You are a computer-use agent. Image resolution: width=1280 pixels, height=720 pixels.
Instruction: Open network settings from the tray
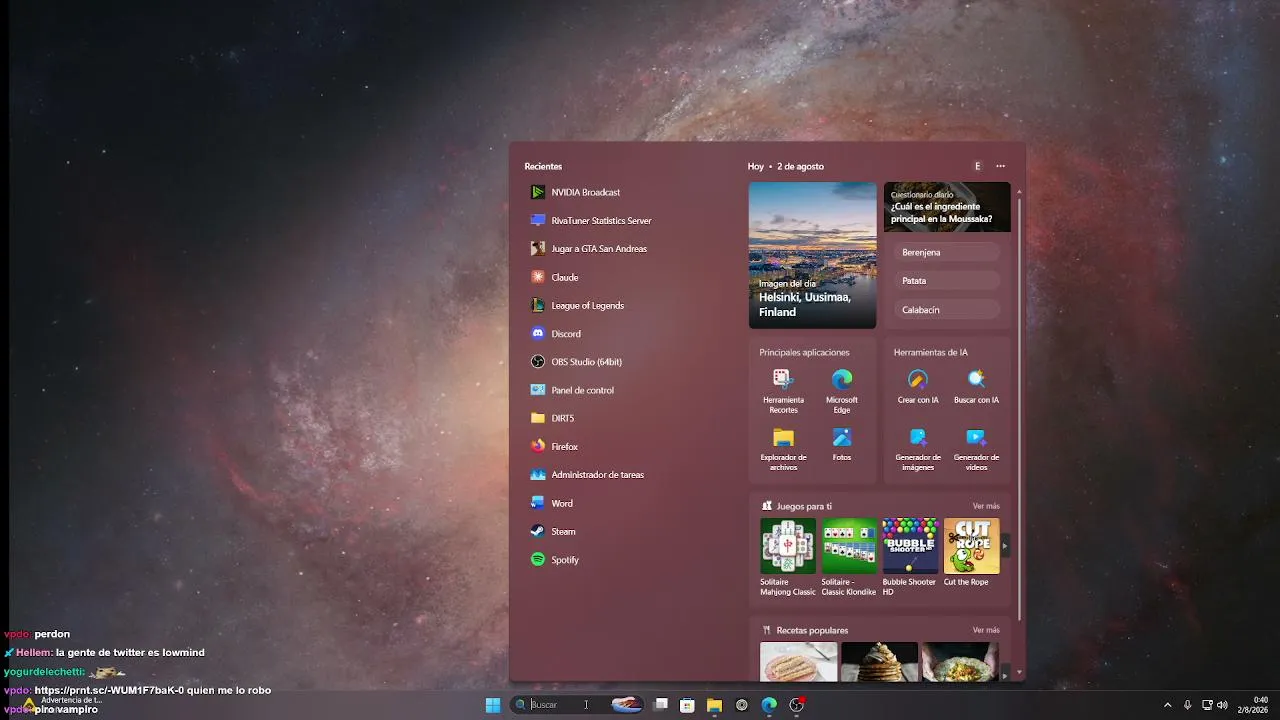(x=1206, y=705)
